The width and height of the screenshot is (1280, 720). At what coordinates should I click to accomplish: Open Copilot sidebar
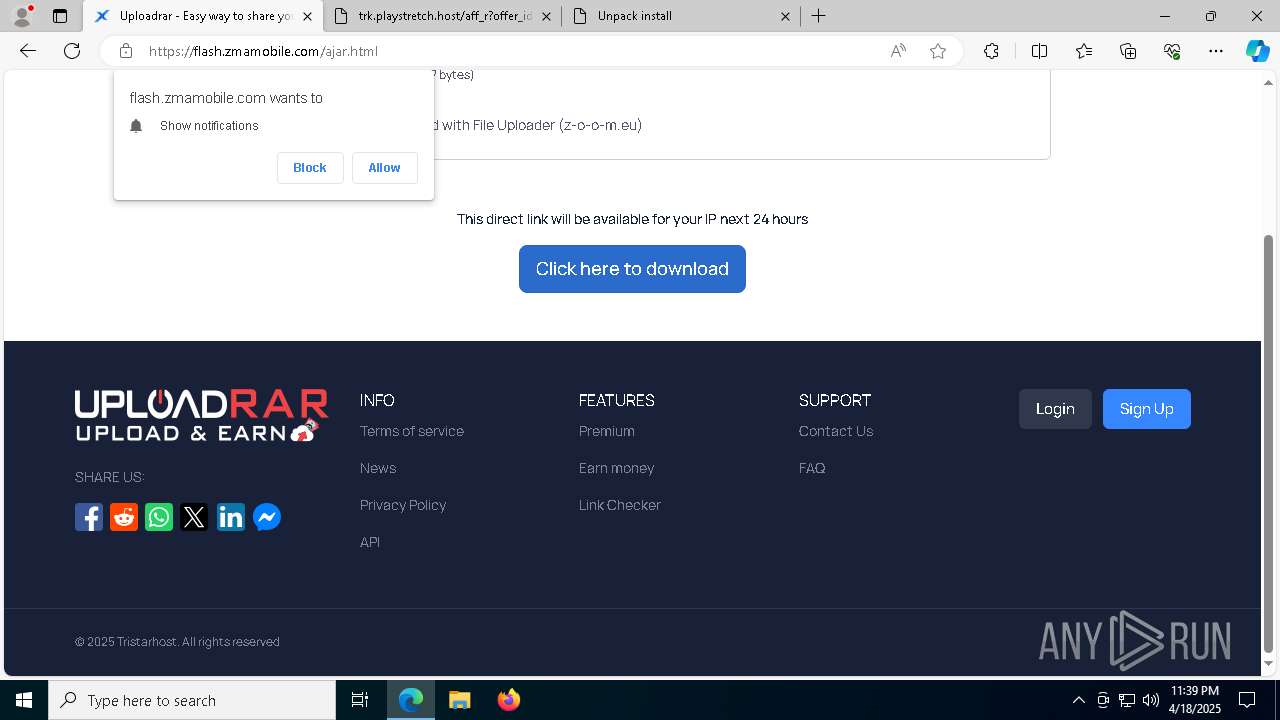(x=1257, y=51)
